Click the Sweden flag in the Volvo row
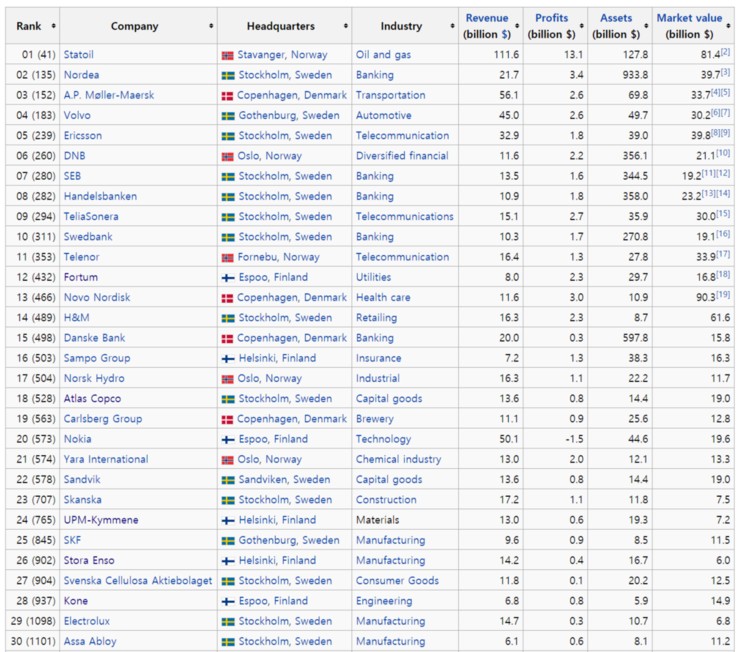This screenshot has height=652, width=740. [227, 116]
